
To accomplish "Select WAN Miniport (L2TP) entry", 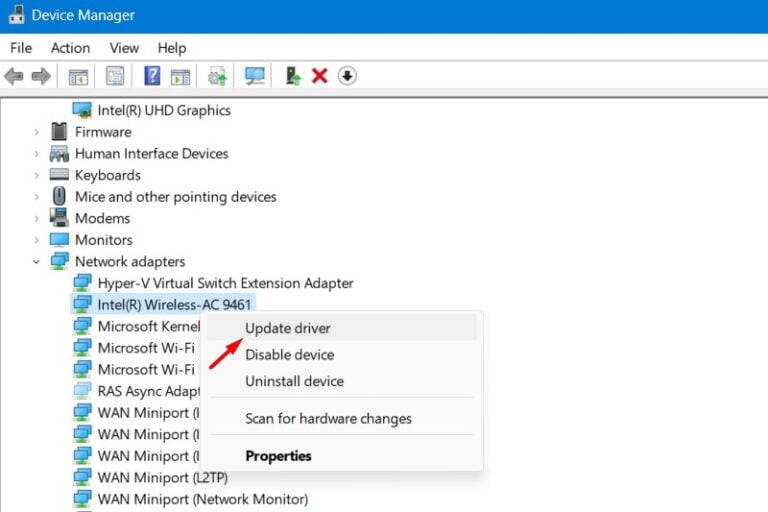I will pos(163,477).
